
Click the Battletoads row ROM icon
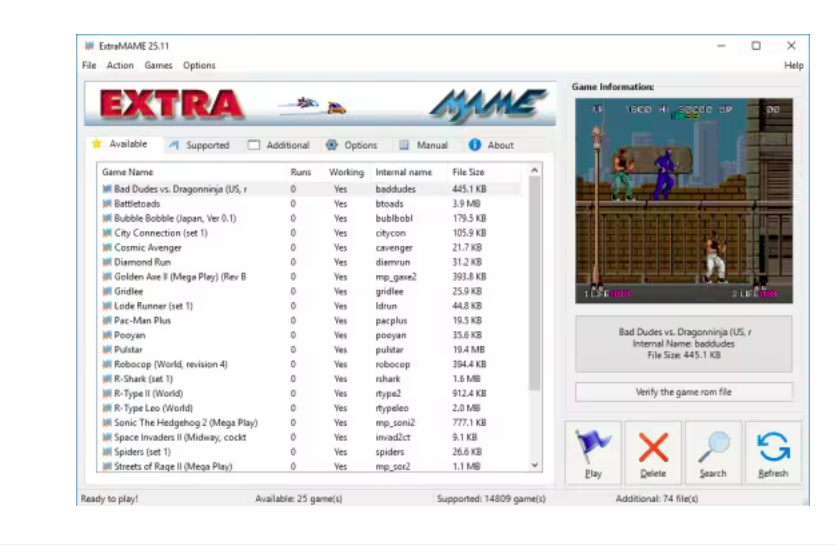(x=107, y=204)
